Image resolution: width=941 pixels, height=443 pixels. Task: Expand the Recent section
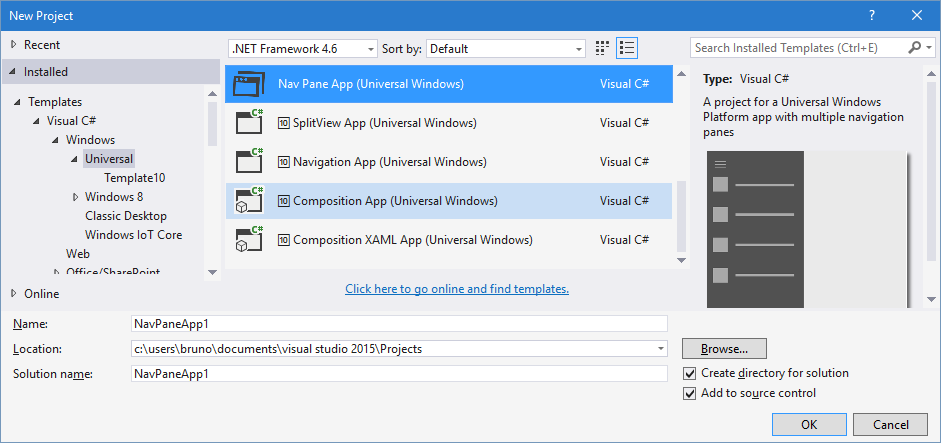[13, 45]
